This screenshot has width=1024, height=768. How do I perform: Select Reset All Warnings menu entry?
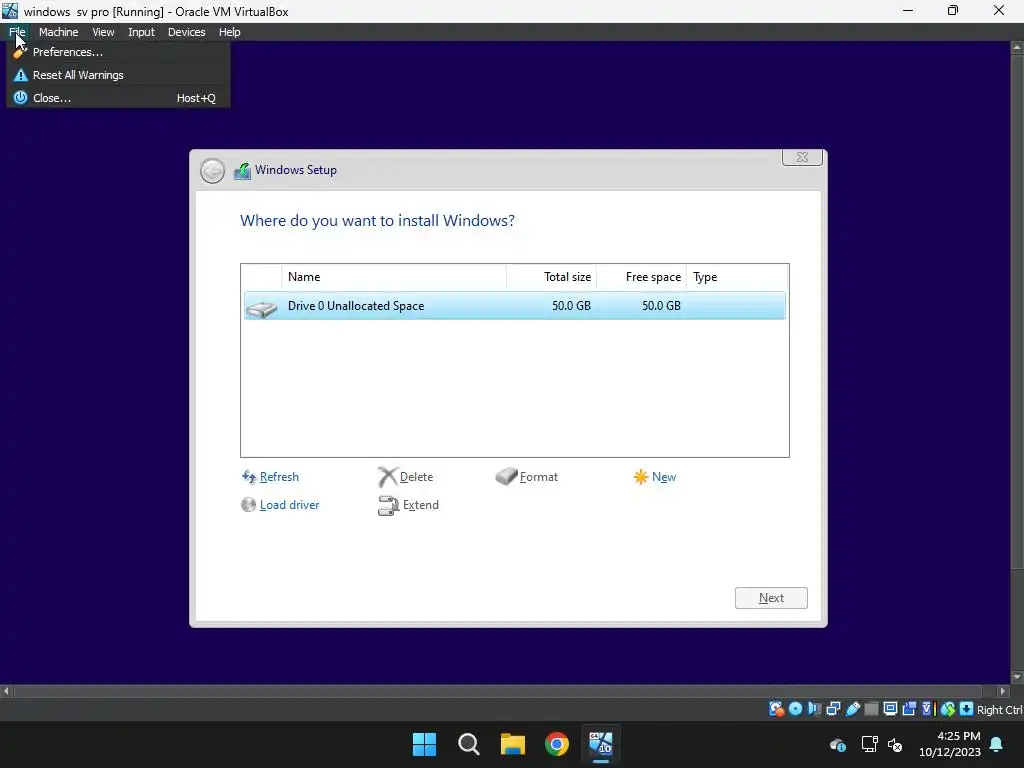point(118,75)
